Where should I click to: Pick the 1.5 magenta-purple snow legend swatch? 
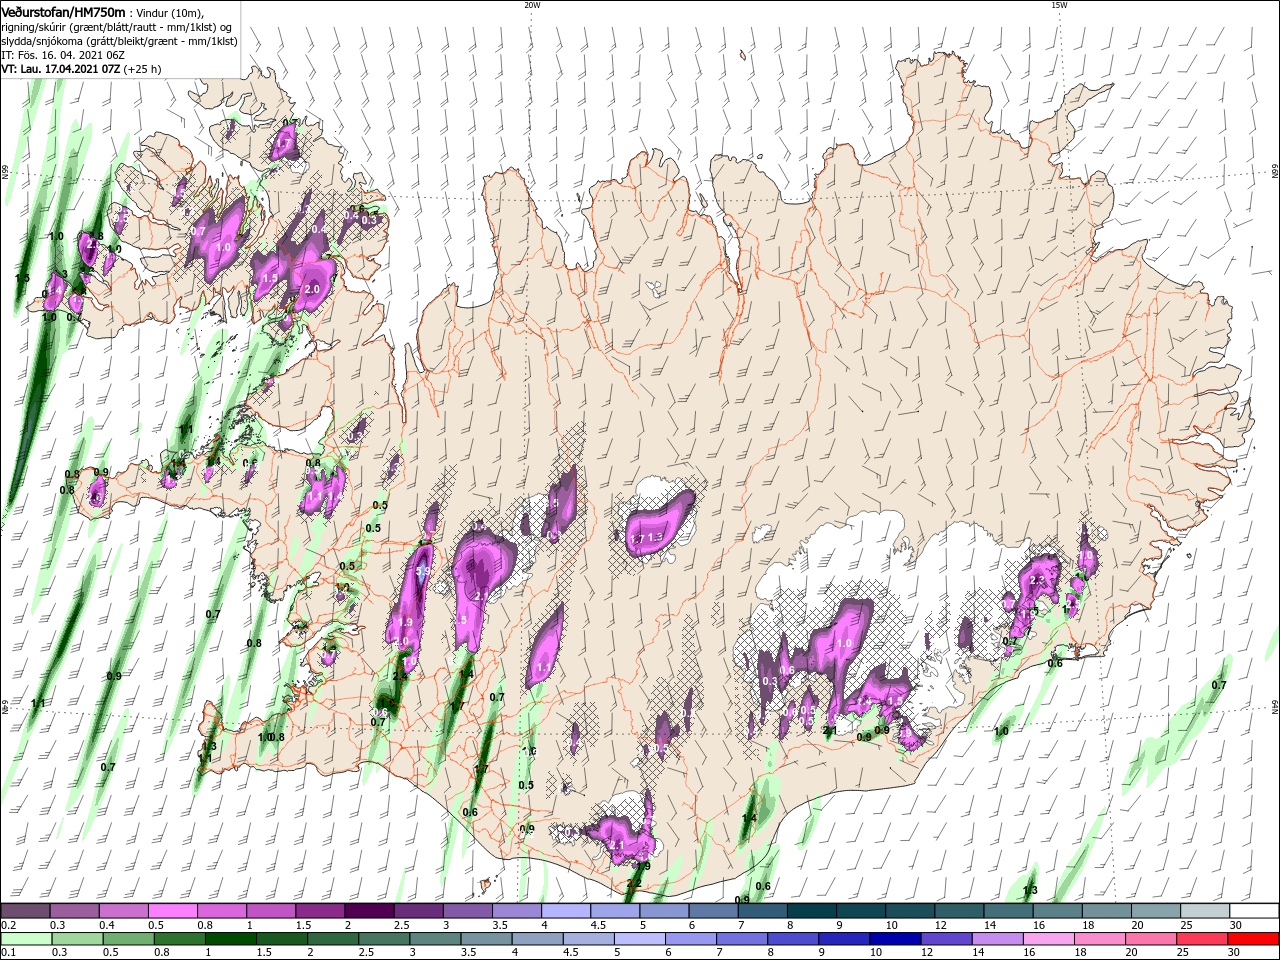point(320,911)
